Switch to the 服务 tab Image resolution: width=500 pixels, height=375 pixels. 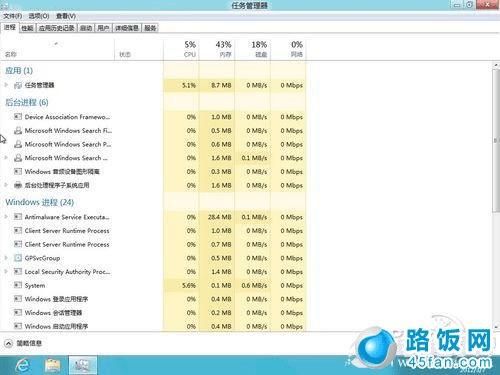[150, 28]
